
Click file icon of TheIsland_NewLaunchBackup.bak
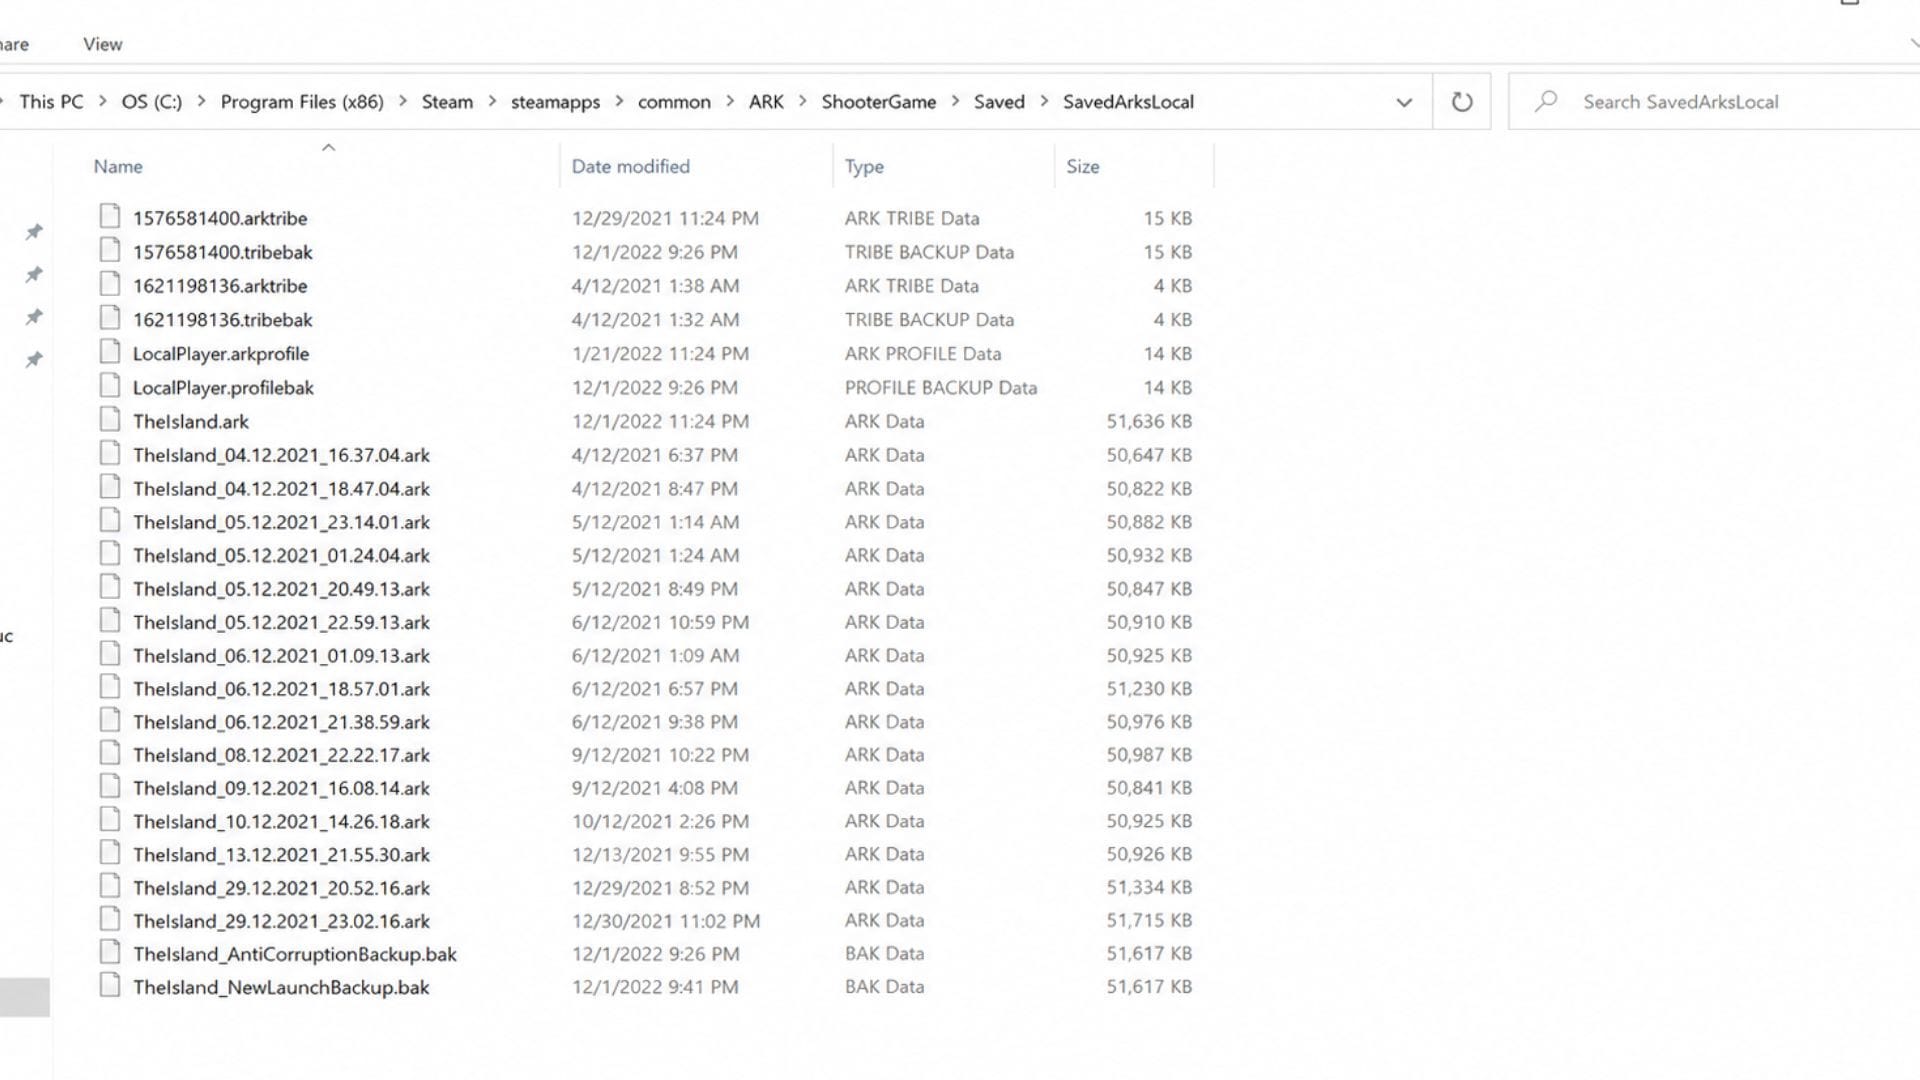point(110,985)
